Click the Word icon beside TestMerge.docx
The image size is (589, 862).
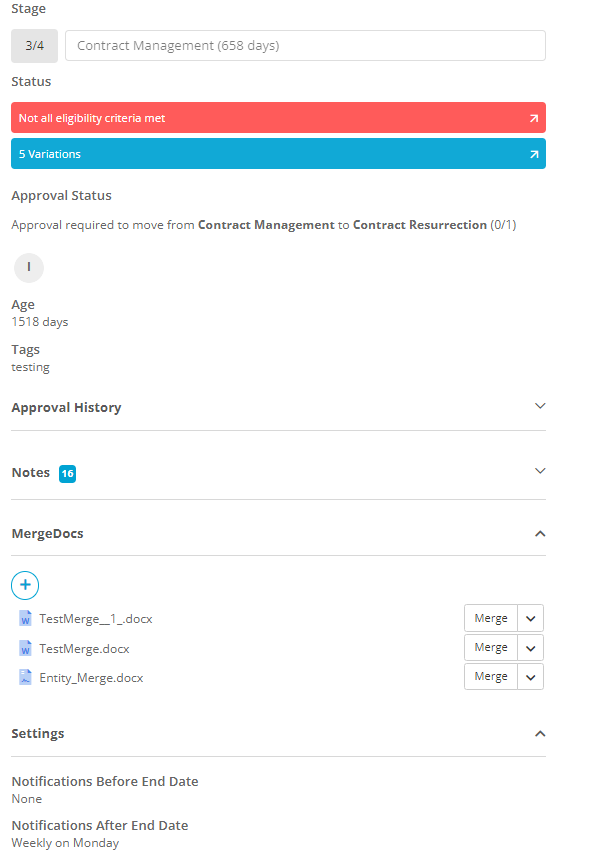coord(24,647)
